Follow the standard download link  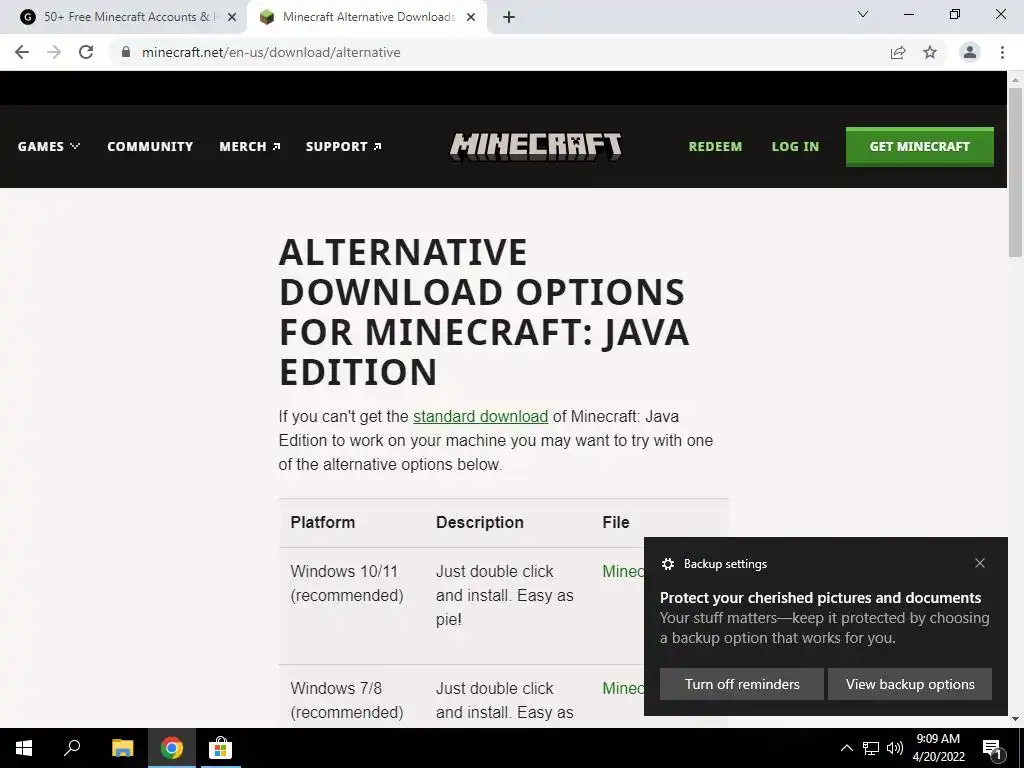click(x=480, y=416)
